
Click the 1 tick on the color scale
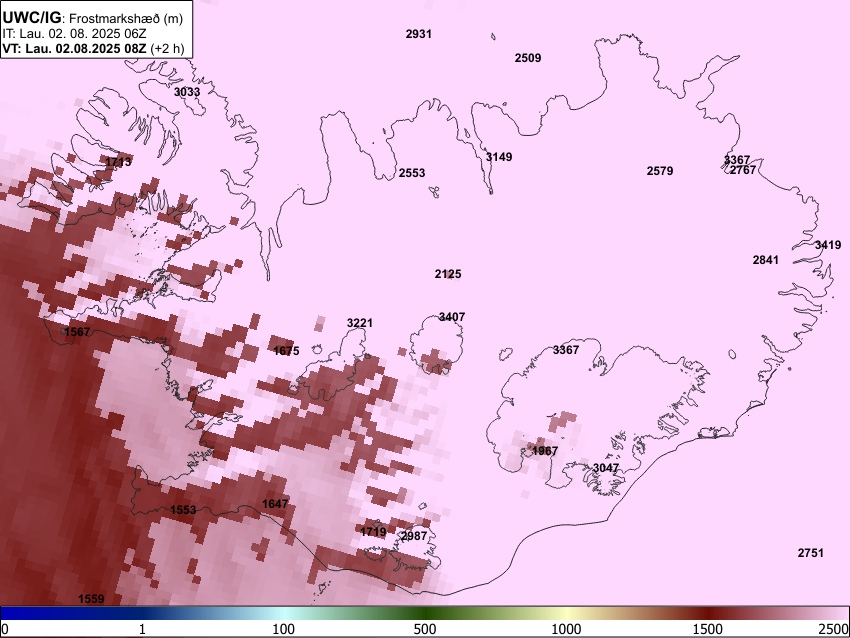(142, 629)
